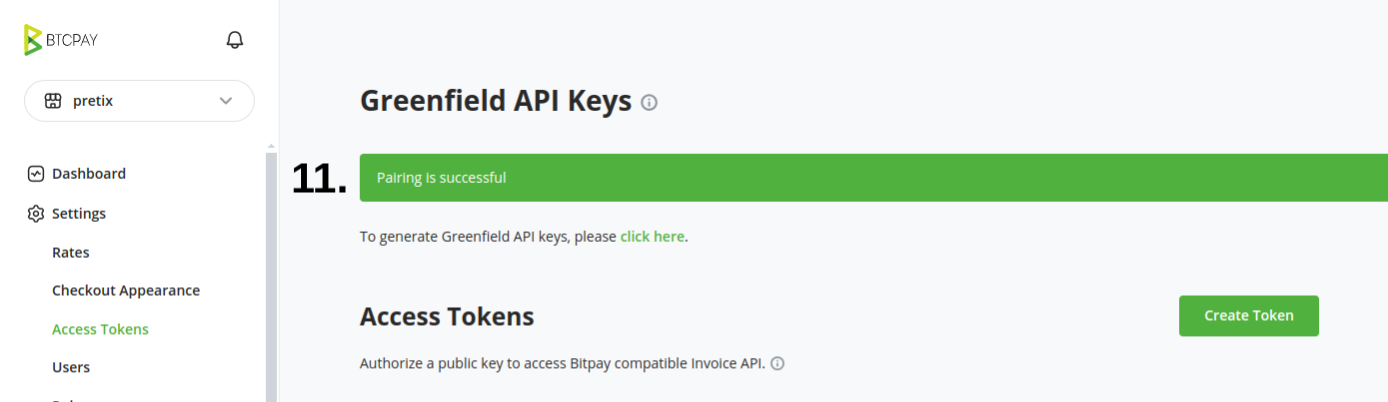
Task: Open the Settings section label
Action: [x=79, y=214]
